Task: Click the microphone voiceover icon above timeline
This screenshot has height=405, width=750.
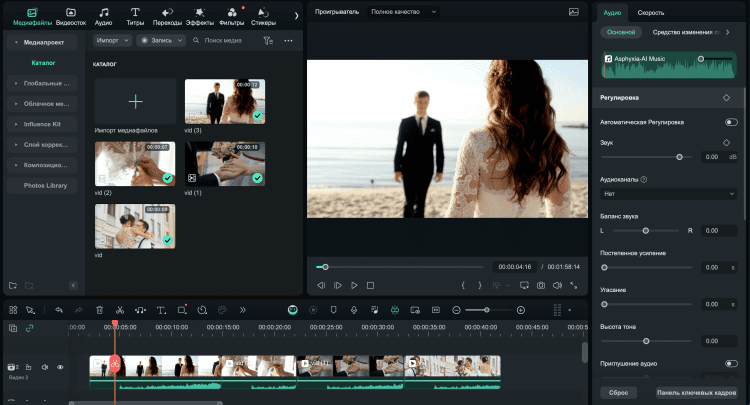Action: coord(354,310)
